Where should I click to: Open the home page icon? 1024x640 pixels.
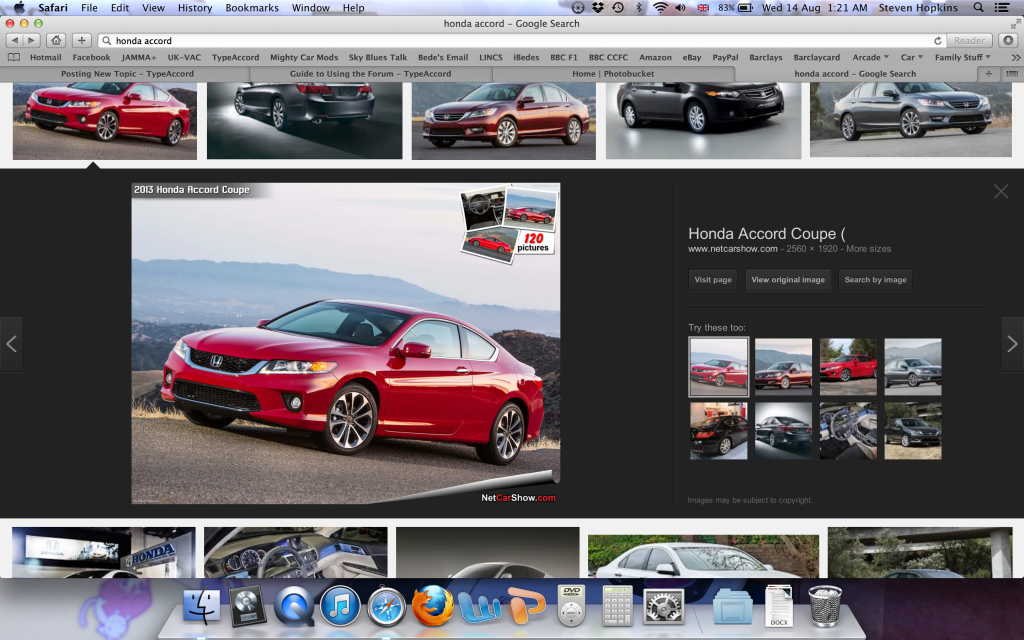[x=56, y=40]
